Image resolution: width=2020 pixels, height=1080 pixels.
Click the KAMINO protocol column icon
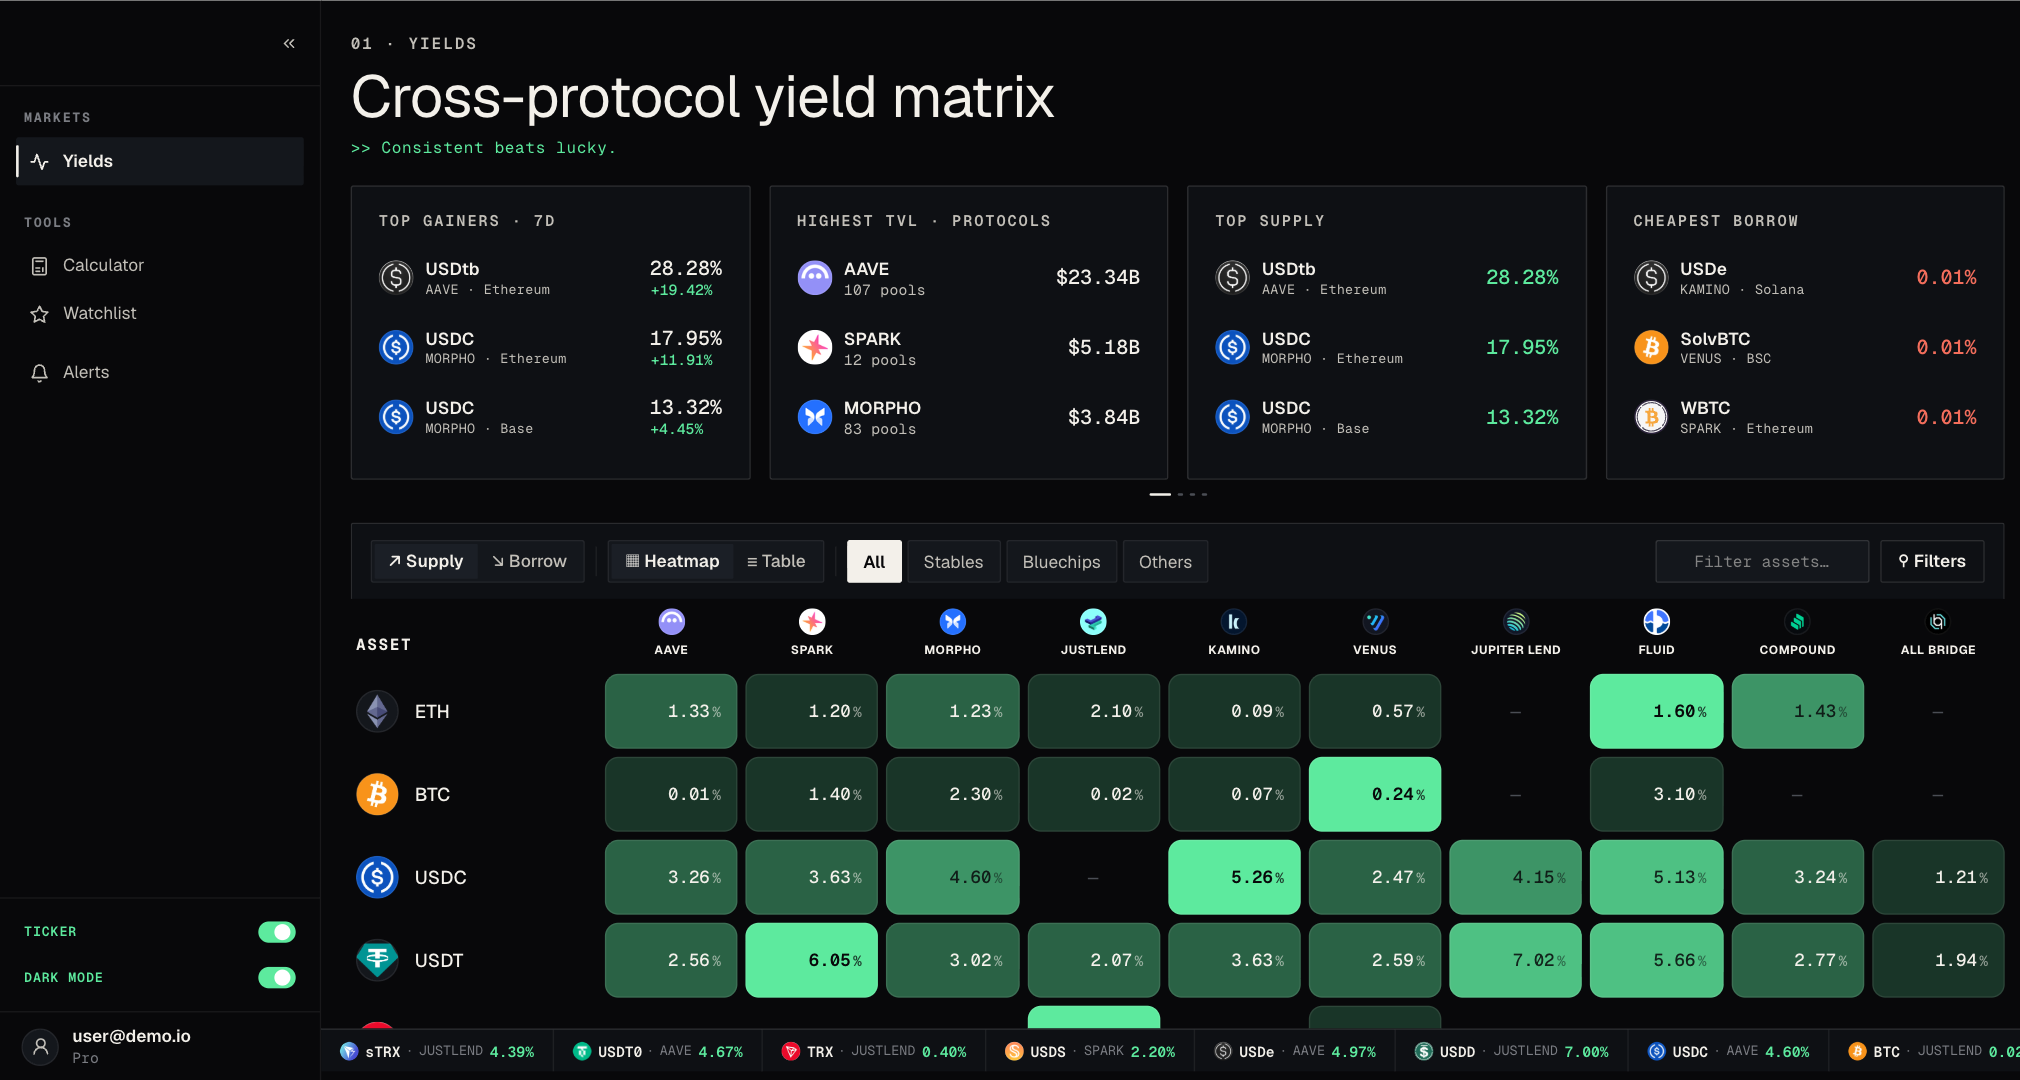(1234, 622)
